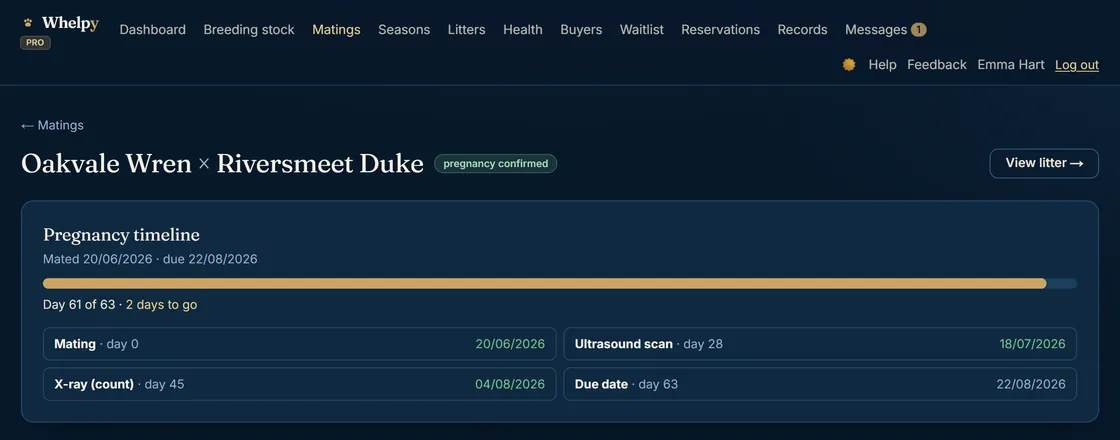
Task: Select the Ultrasound scan day 28 milestone
Action: 820,344
